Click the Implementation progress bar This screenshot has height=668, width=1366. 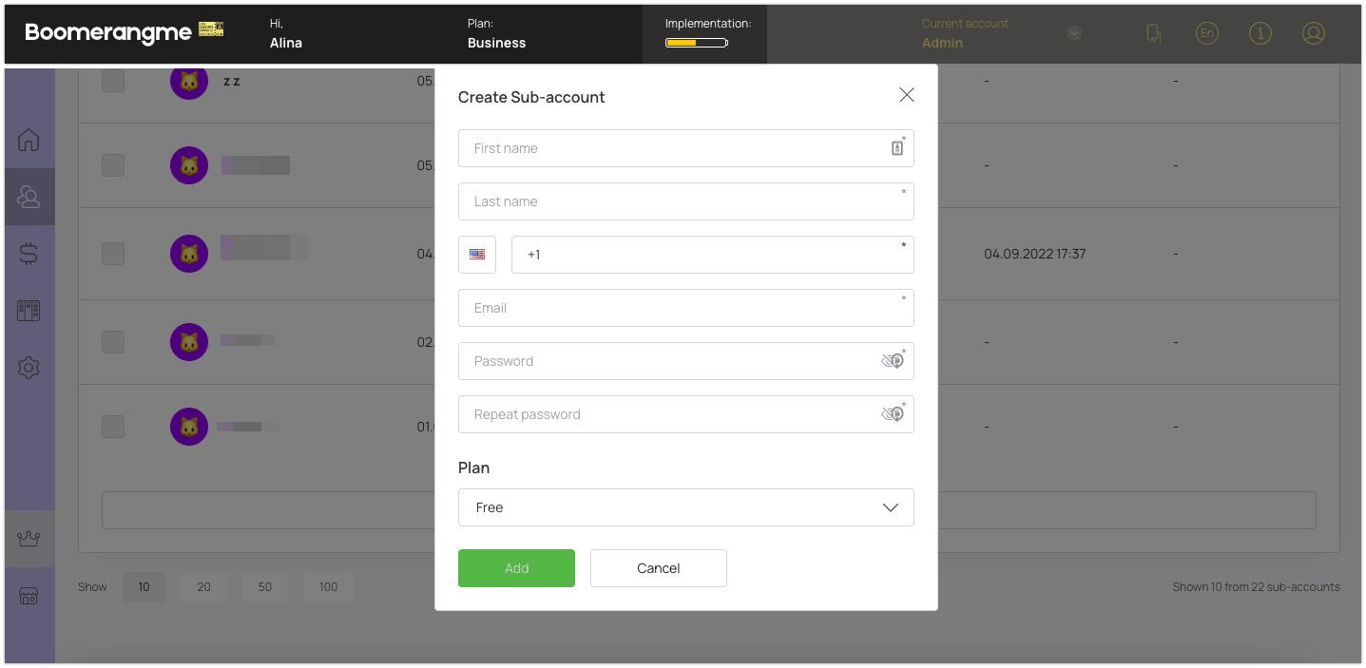click(696, 43)
